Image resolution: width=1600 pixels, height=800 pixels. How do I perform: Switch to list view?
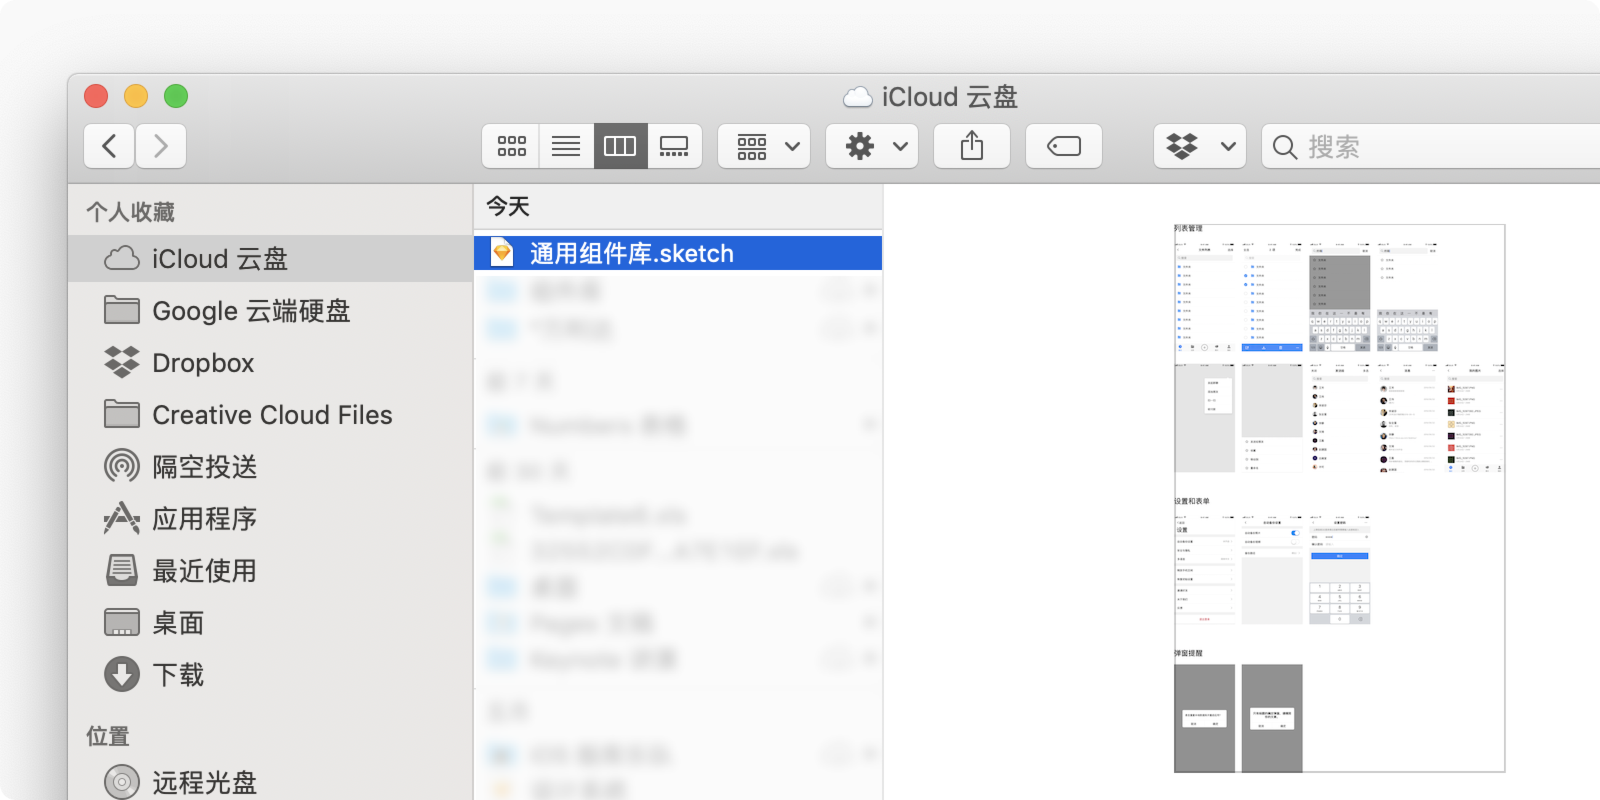(x=566, y=147)
